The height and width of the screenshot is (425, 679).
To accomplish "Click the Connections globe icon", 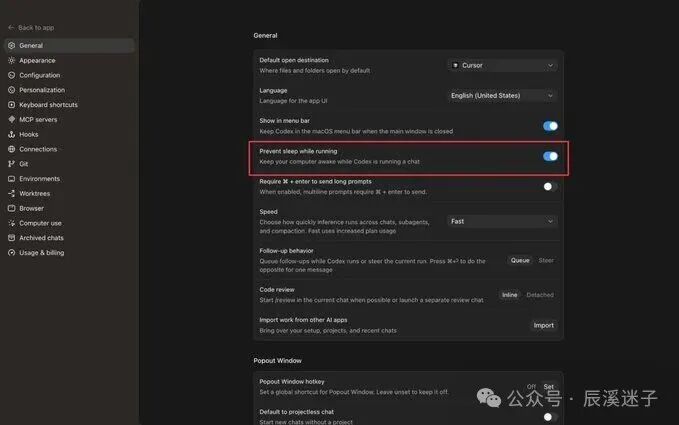I will click(12, 149).
